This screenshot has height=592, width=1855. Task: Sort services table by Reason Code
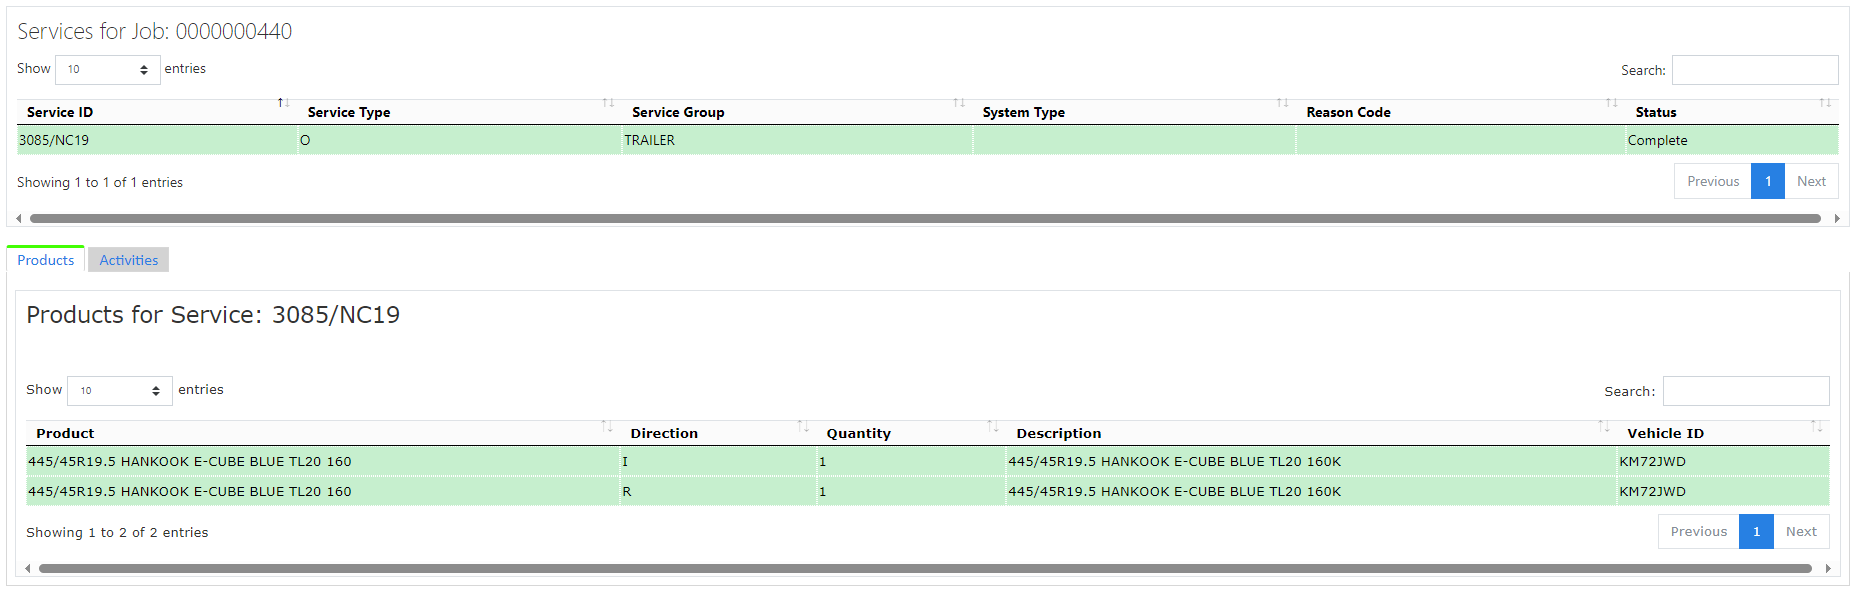pyautogui.click(x=1461, y=112)
